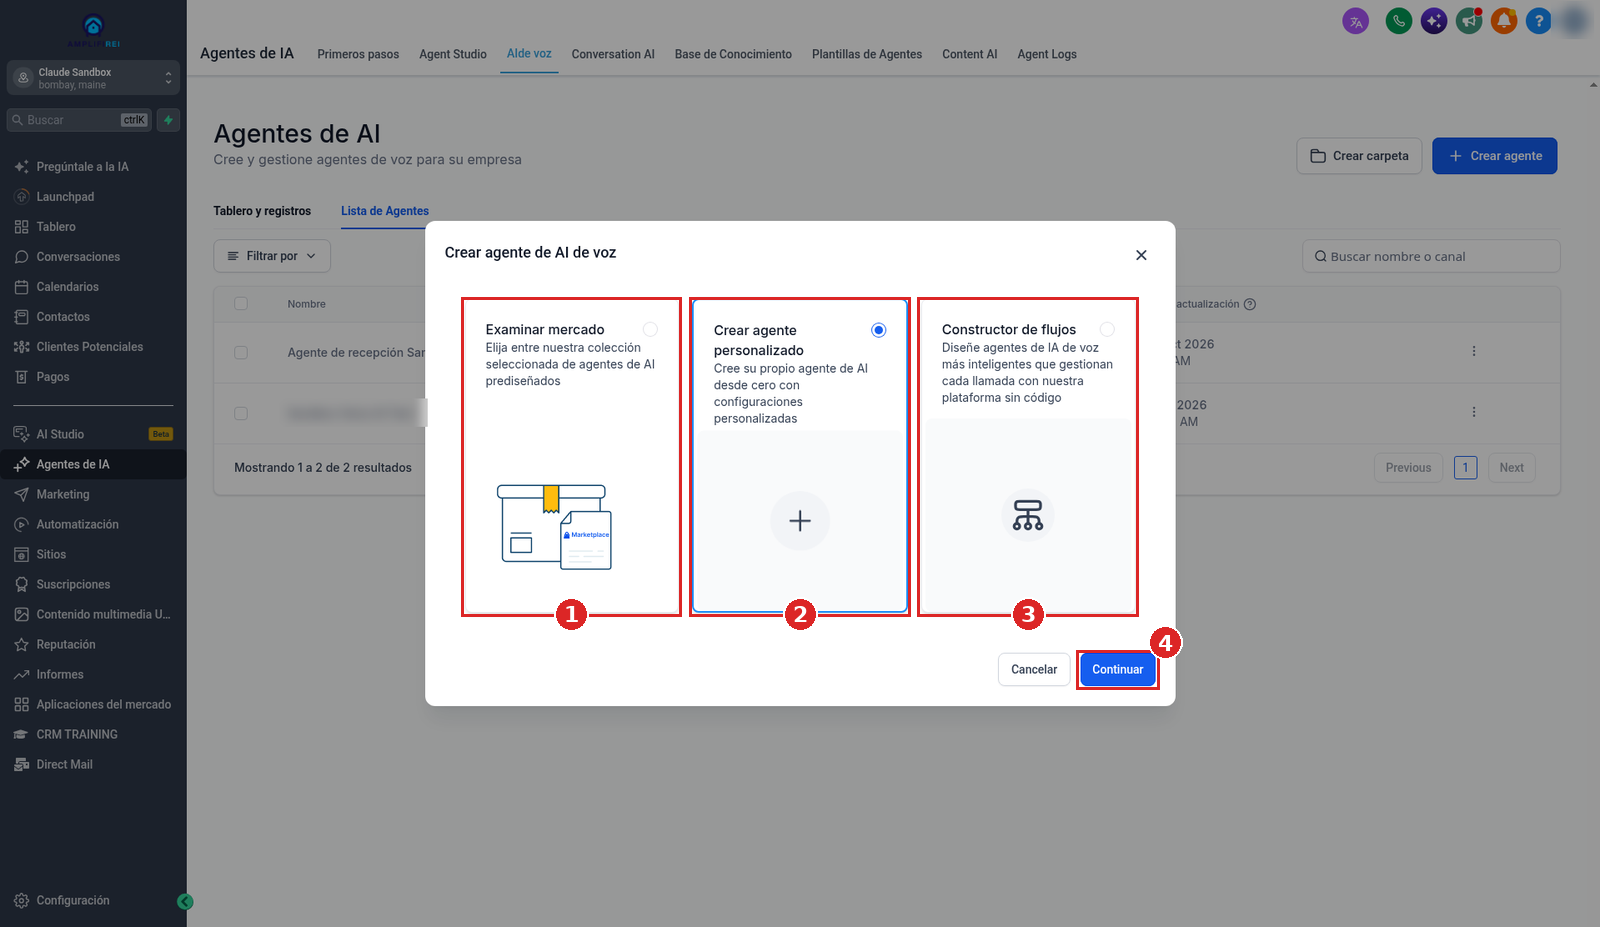Check the Agente de recepción row checkbox
Screen dimensions: 1600x927
241,352
